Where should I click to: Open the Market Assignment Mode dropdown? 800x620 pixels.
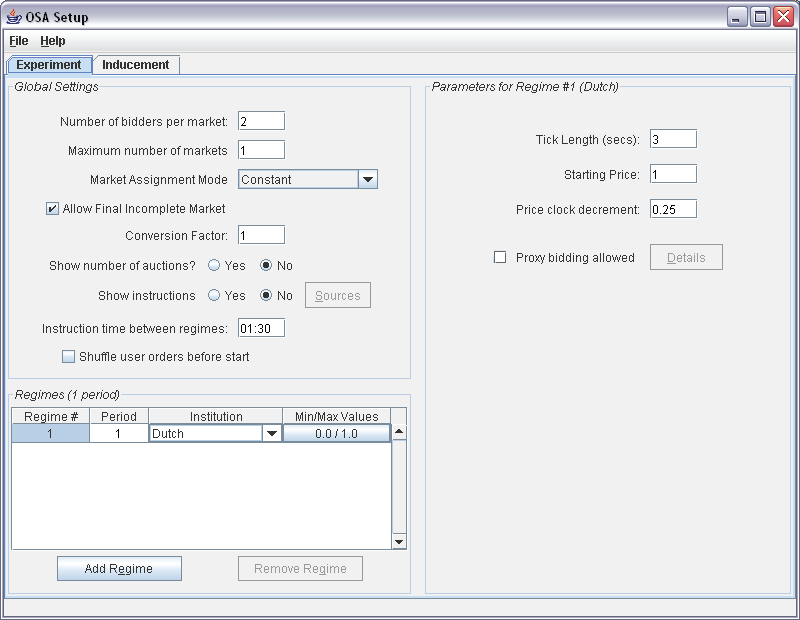pyautogui.click(x=368, y=180)
